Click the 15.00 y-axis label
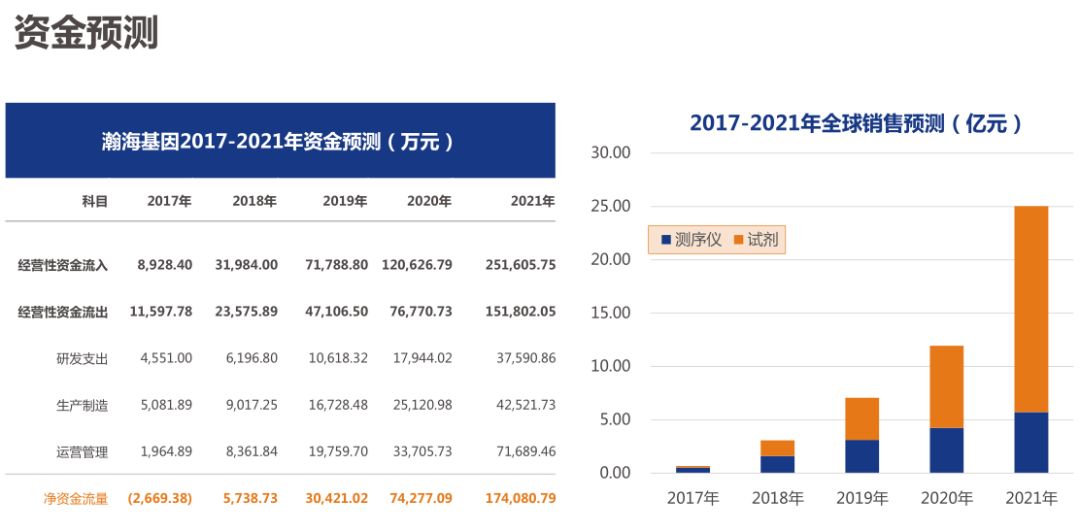 [x=611, y=313]
